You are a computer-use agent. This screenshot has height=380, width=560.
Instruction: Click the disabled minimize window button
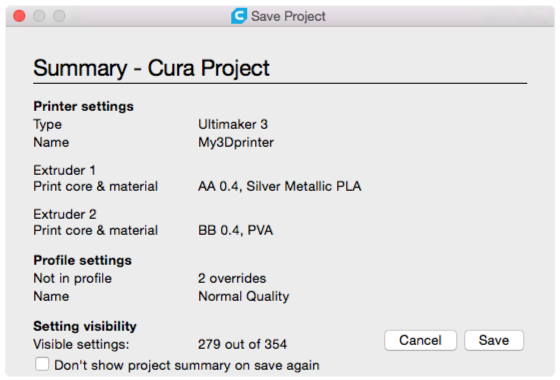tap(39, 16)
